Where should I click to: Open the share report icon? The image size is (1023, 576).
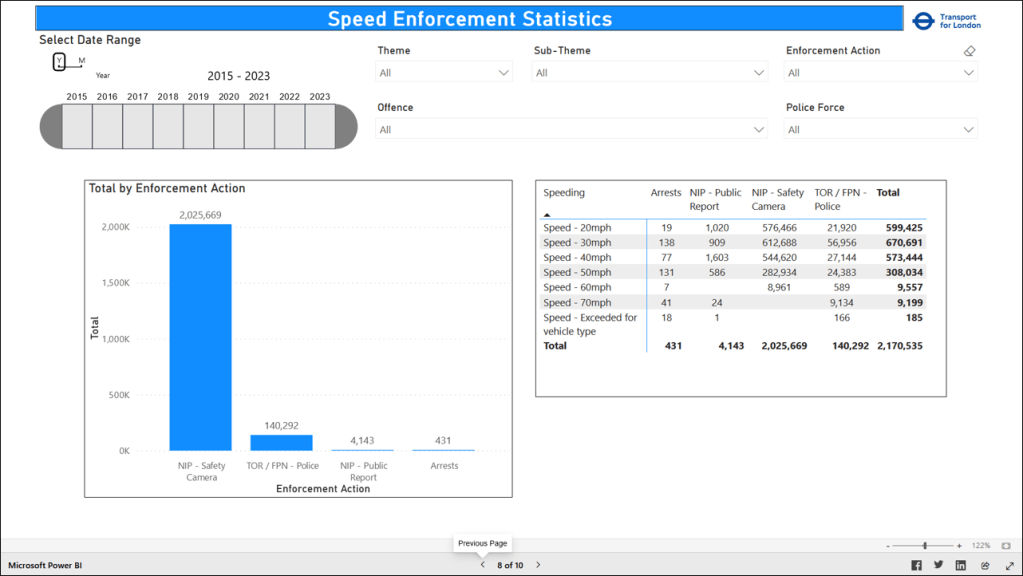pyautogui.click(x=984, y=565)
